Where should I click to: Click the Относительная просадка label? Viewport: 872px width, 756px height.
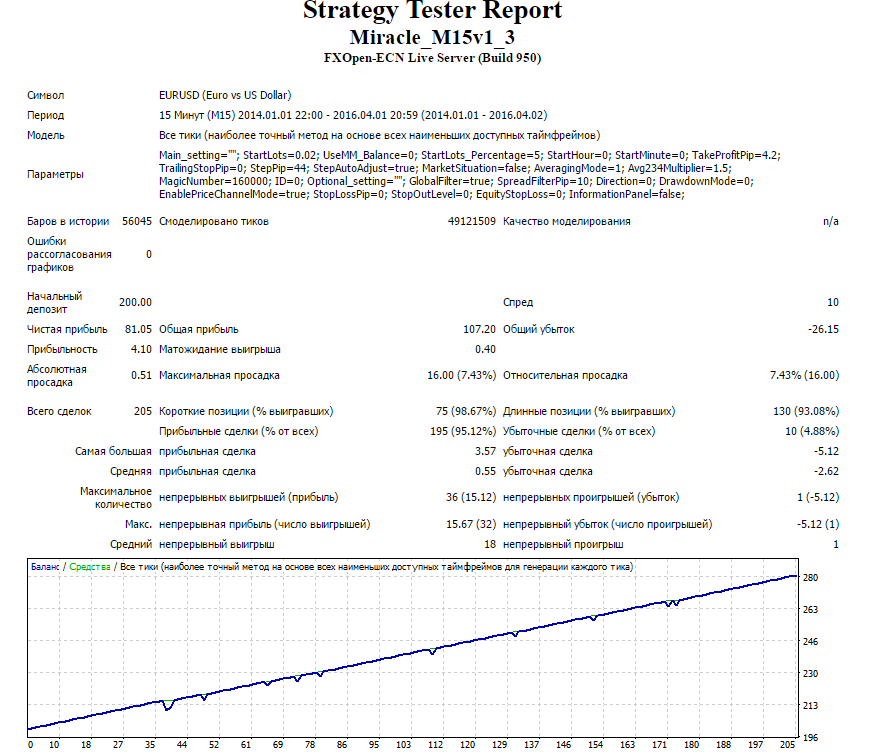[x=565, y=375]
